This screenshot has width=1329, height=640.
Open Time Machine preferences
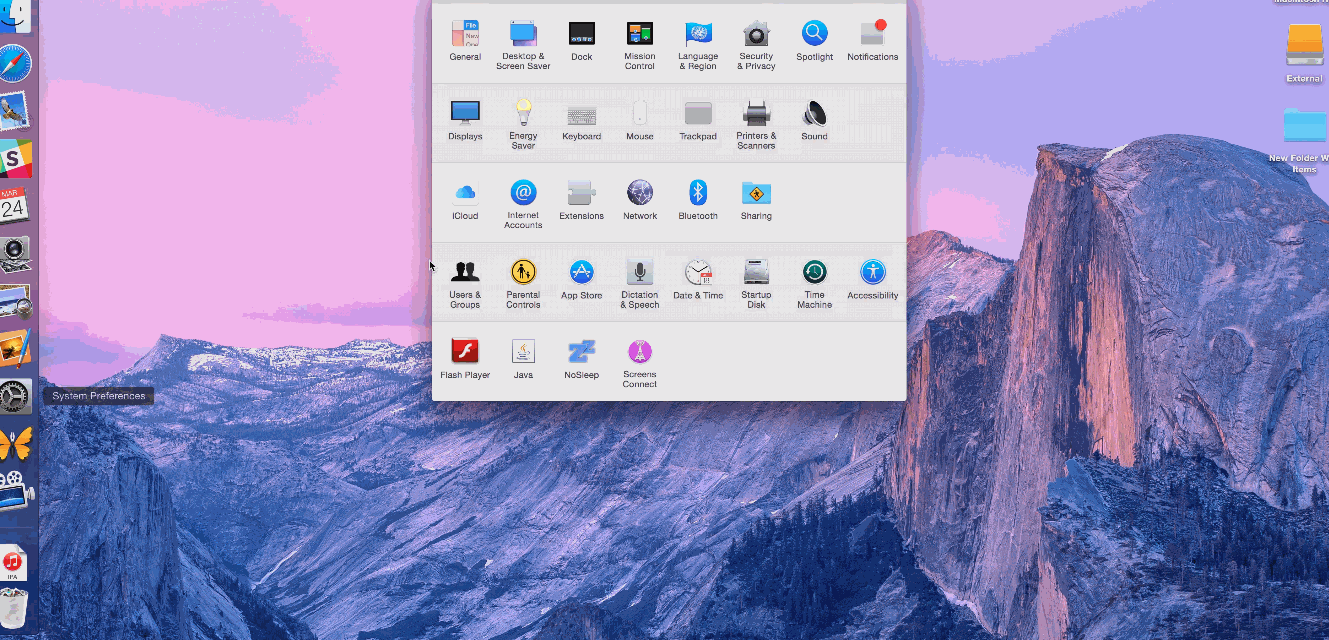[x=814, y=283]
